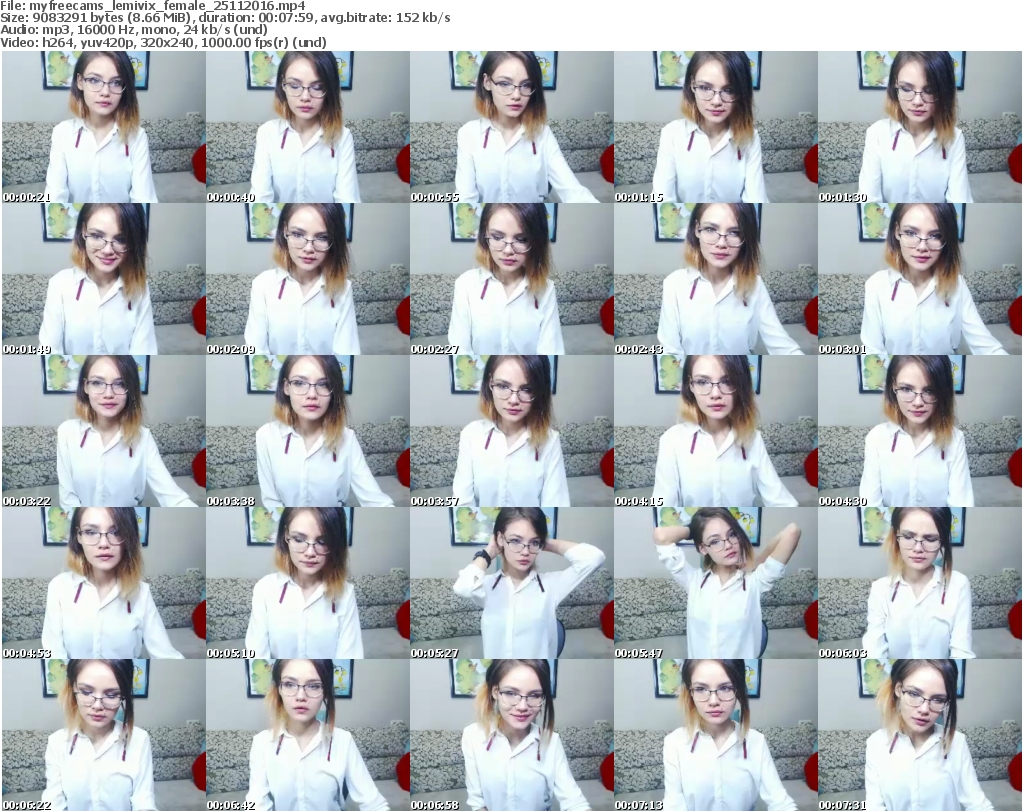Select the frame at 00:02:43
This screenshot has height=811, width=1024.
(716, 279)
